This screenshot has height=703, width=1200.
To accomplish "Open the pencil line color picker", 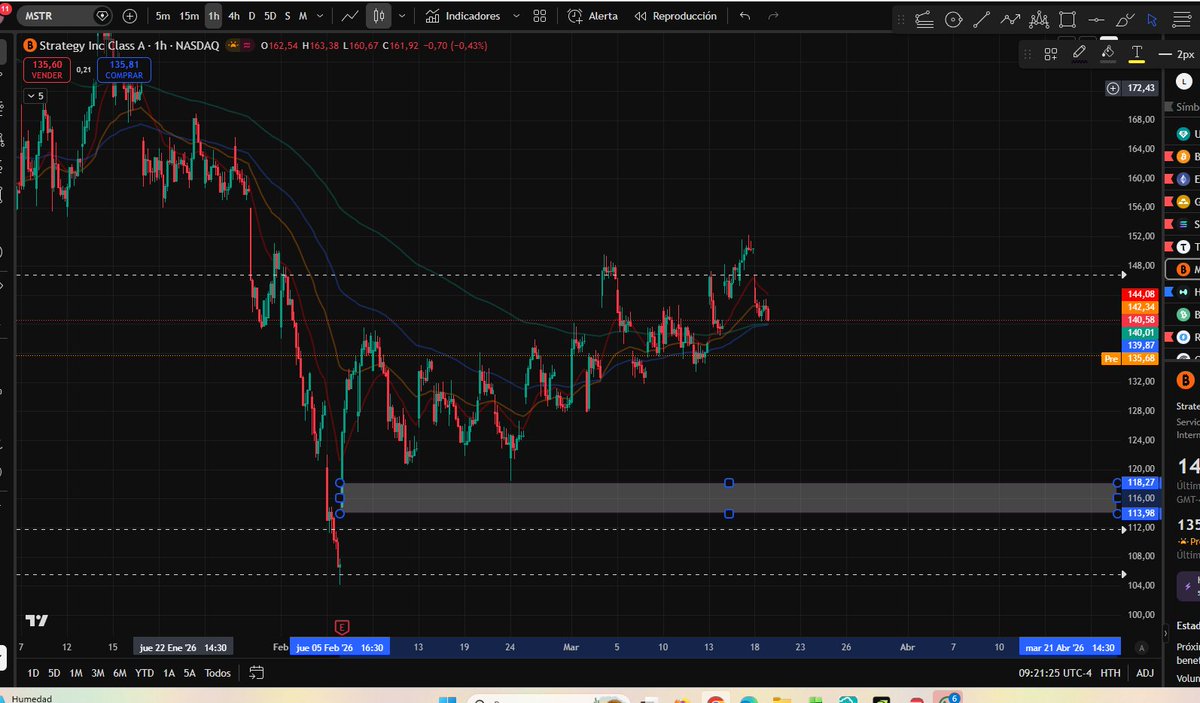I will [1079, 54].
